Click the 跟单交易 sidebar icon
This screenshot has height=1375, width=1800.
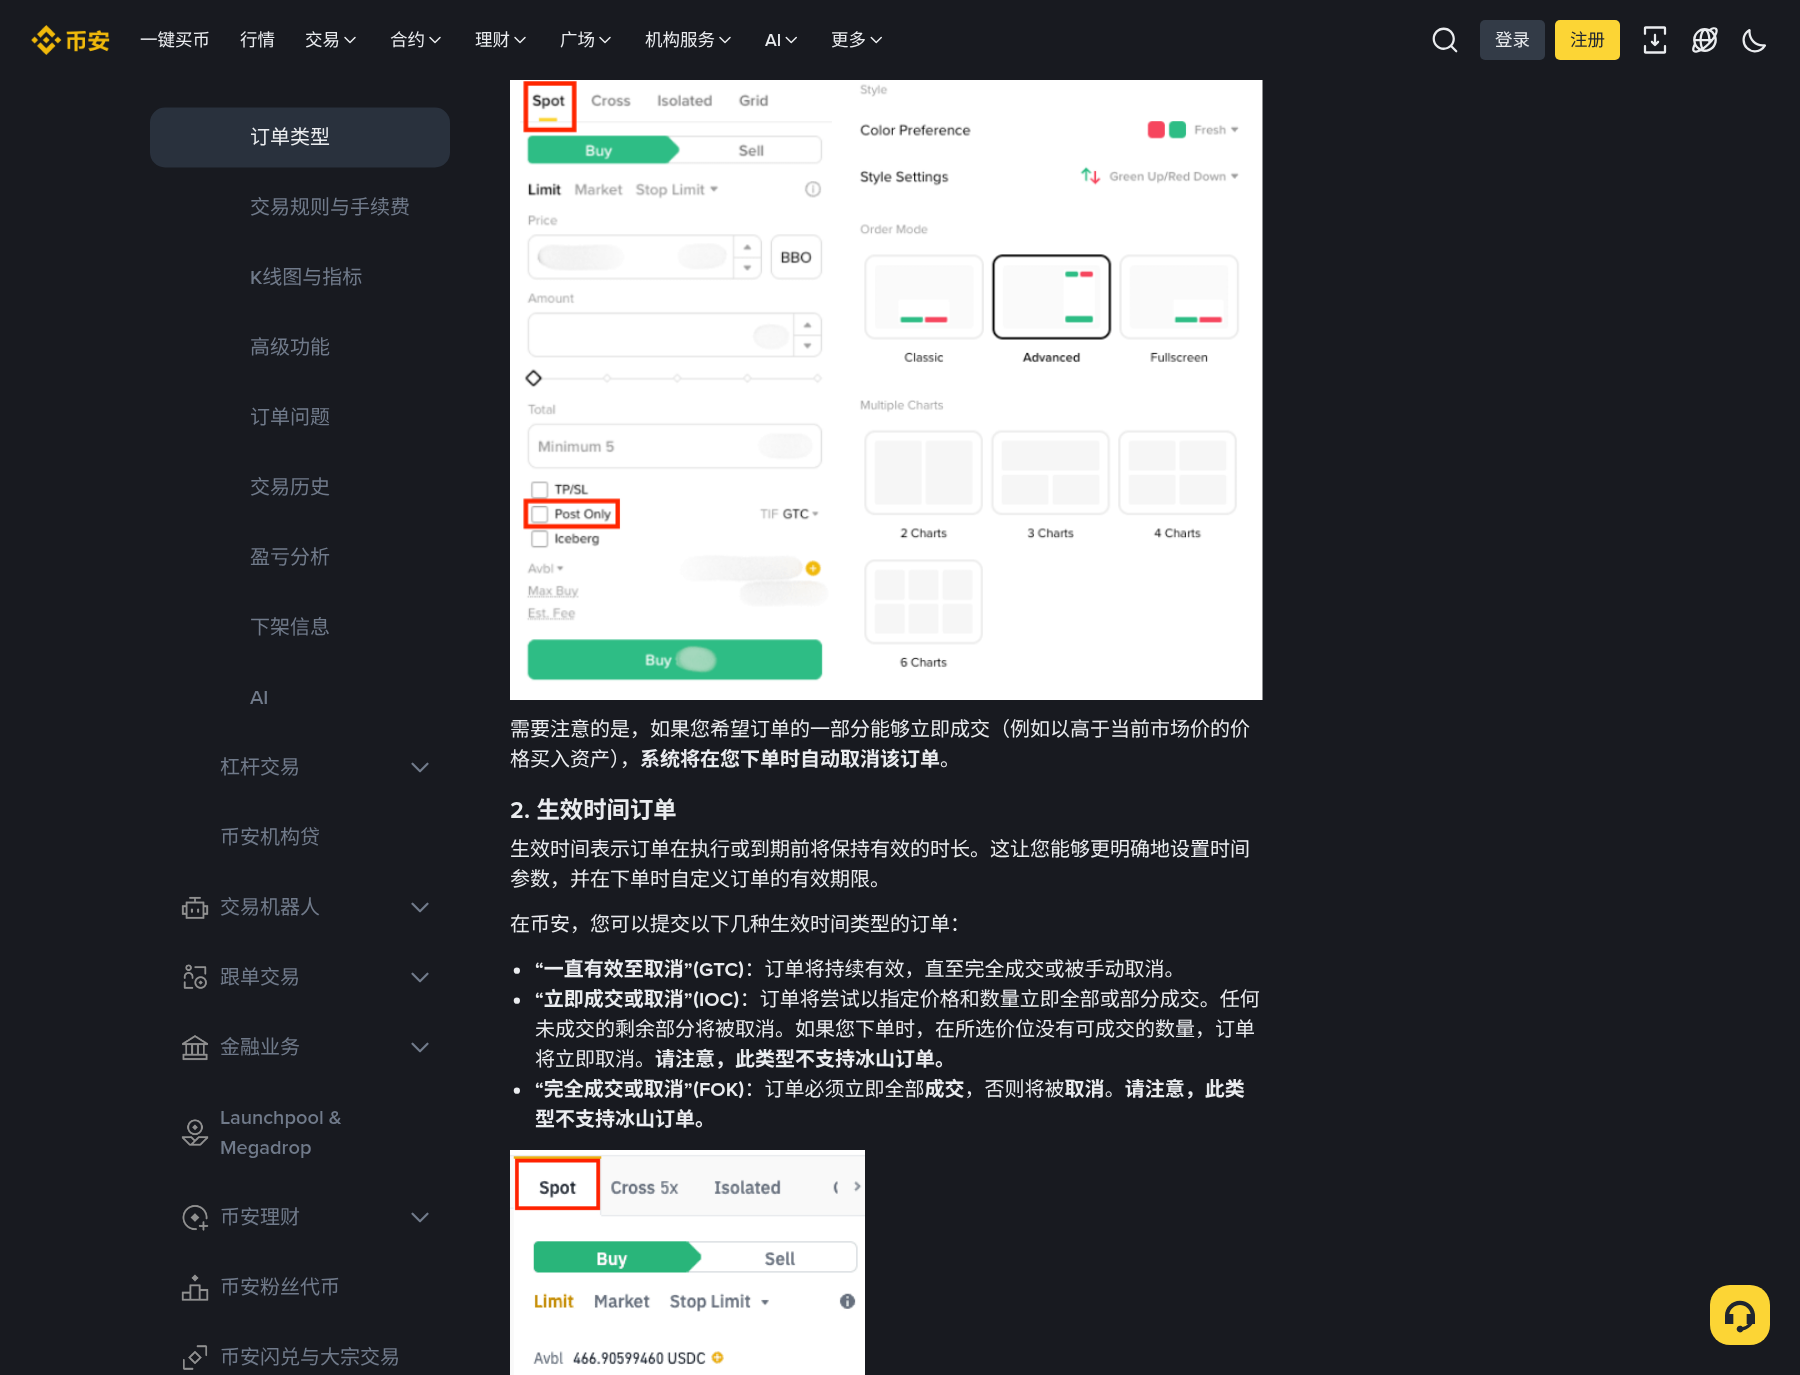pyautogui.click(x=195, y=977)
